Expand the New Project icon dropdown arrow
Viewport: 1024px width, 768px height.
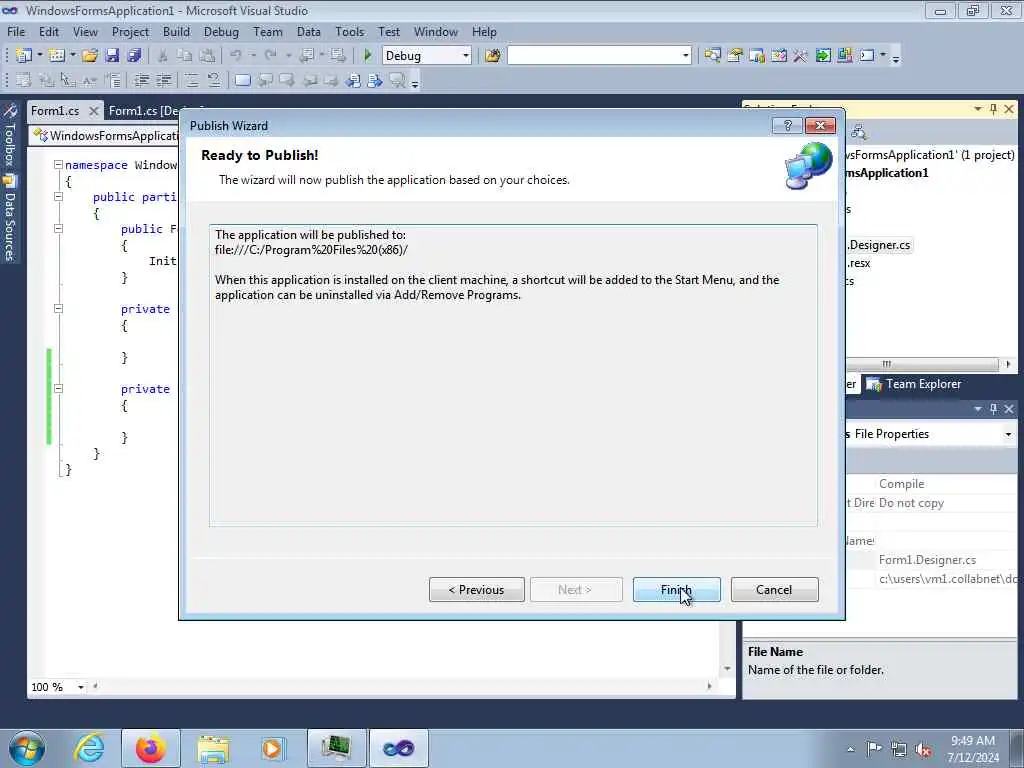(x=39, y=56)
